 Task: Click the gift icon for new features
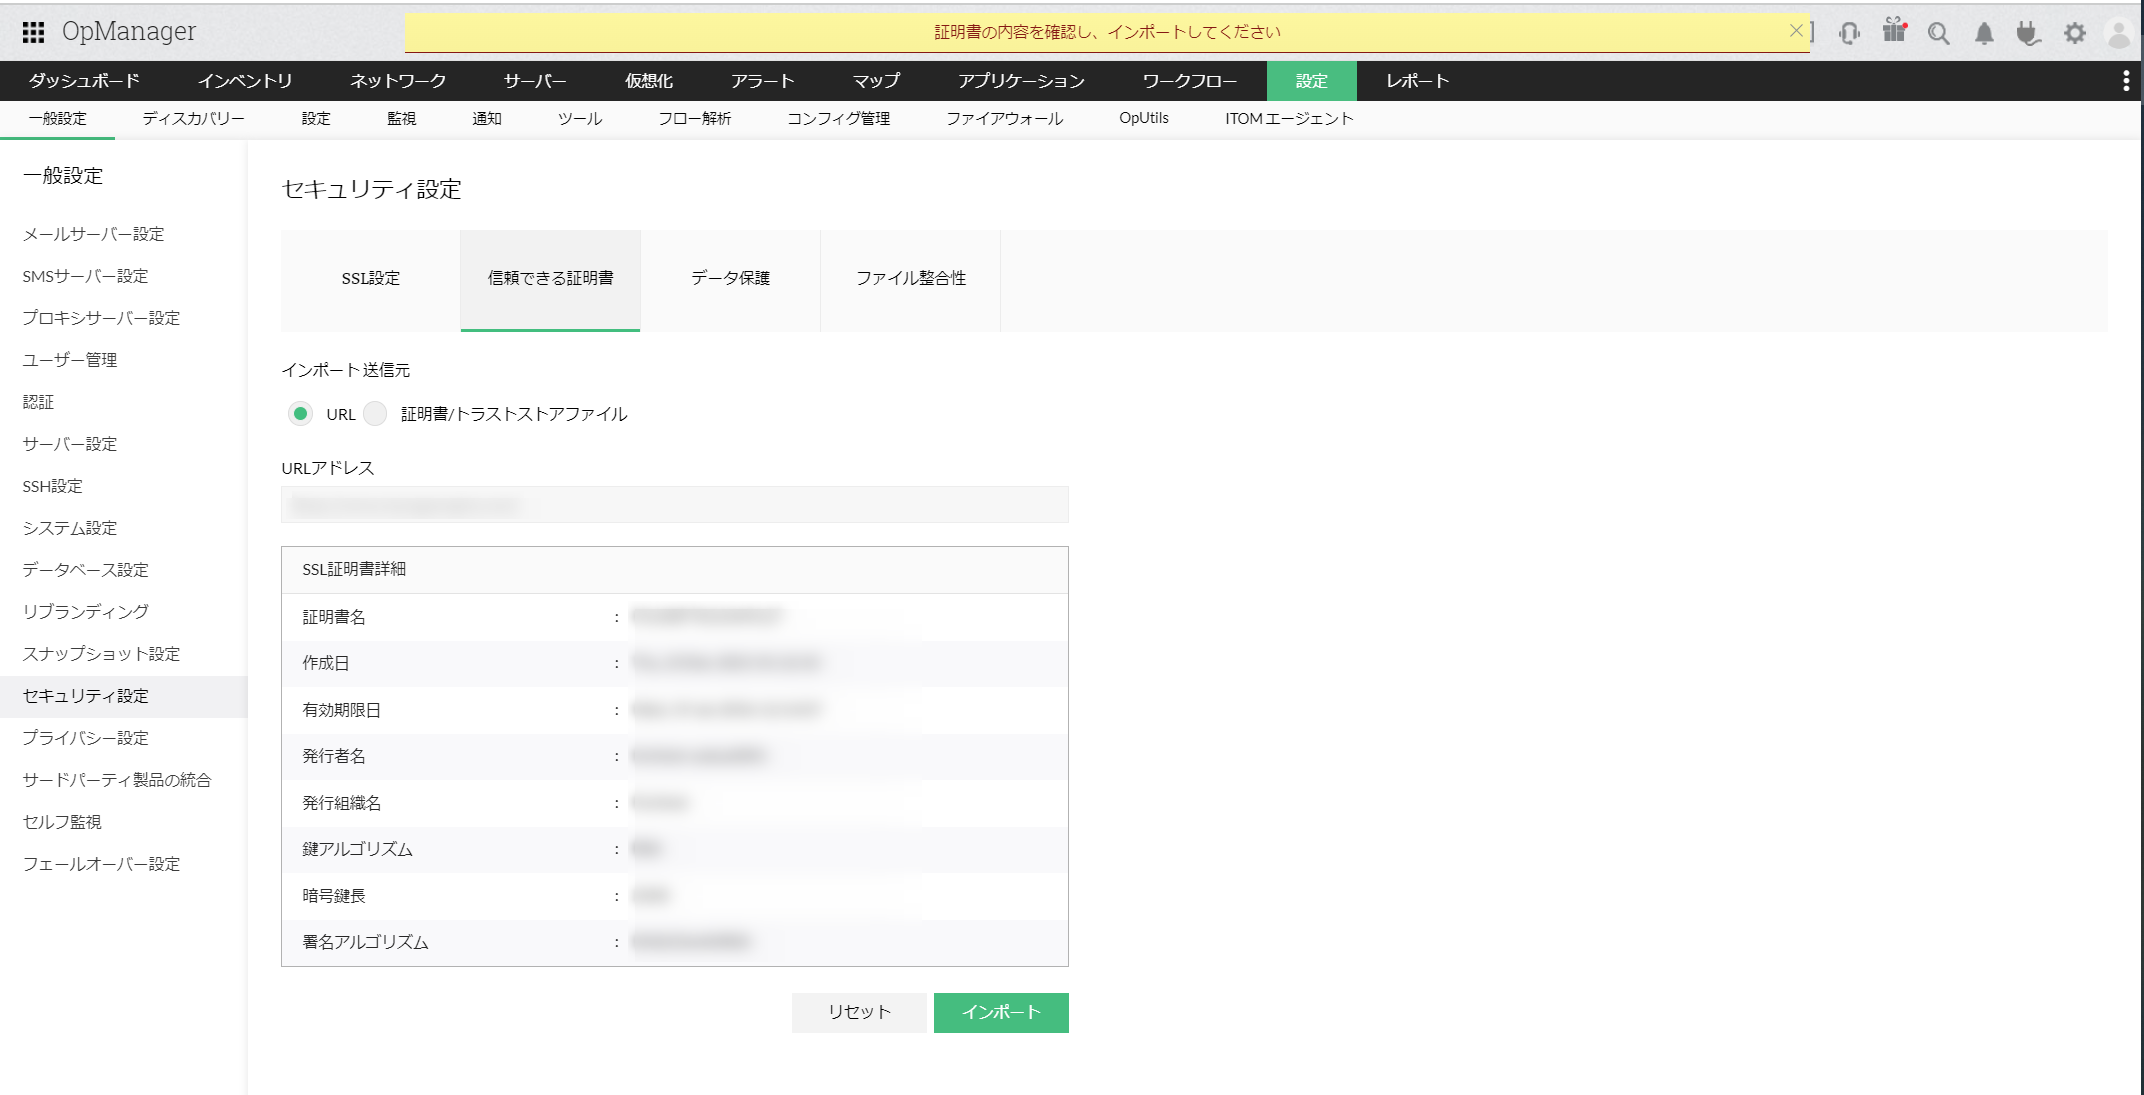pyautogui.click(x=1894, y=31)
